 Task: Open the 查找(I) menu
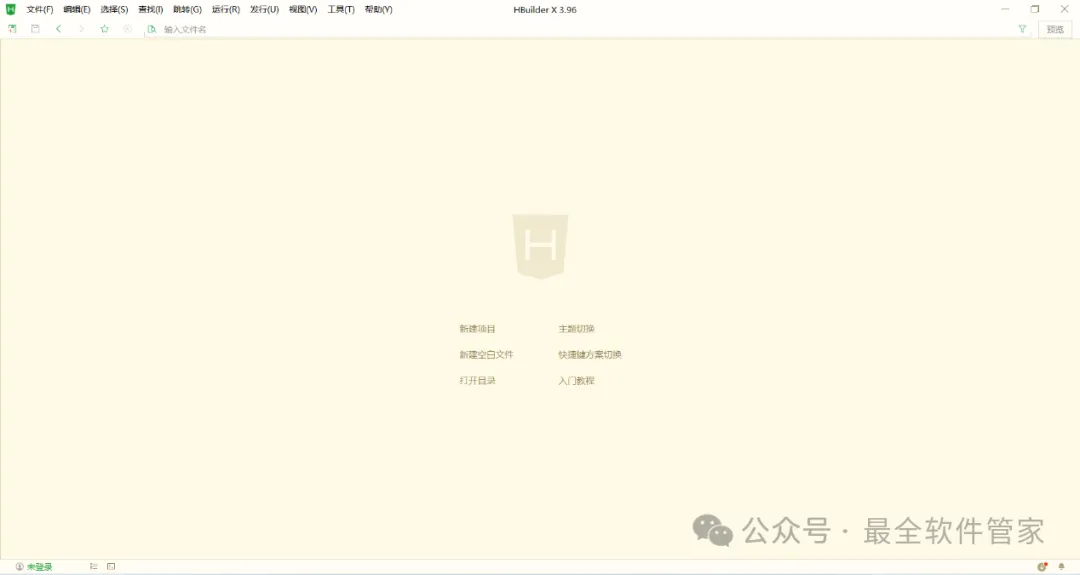point(151,10)
